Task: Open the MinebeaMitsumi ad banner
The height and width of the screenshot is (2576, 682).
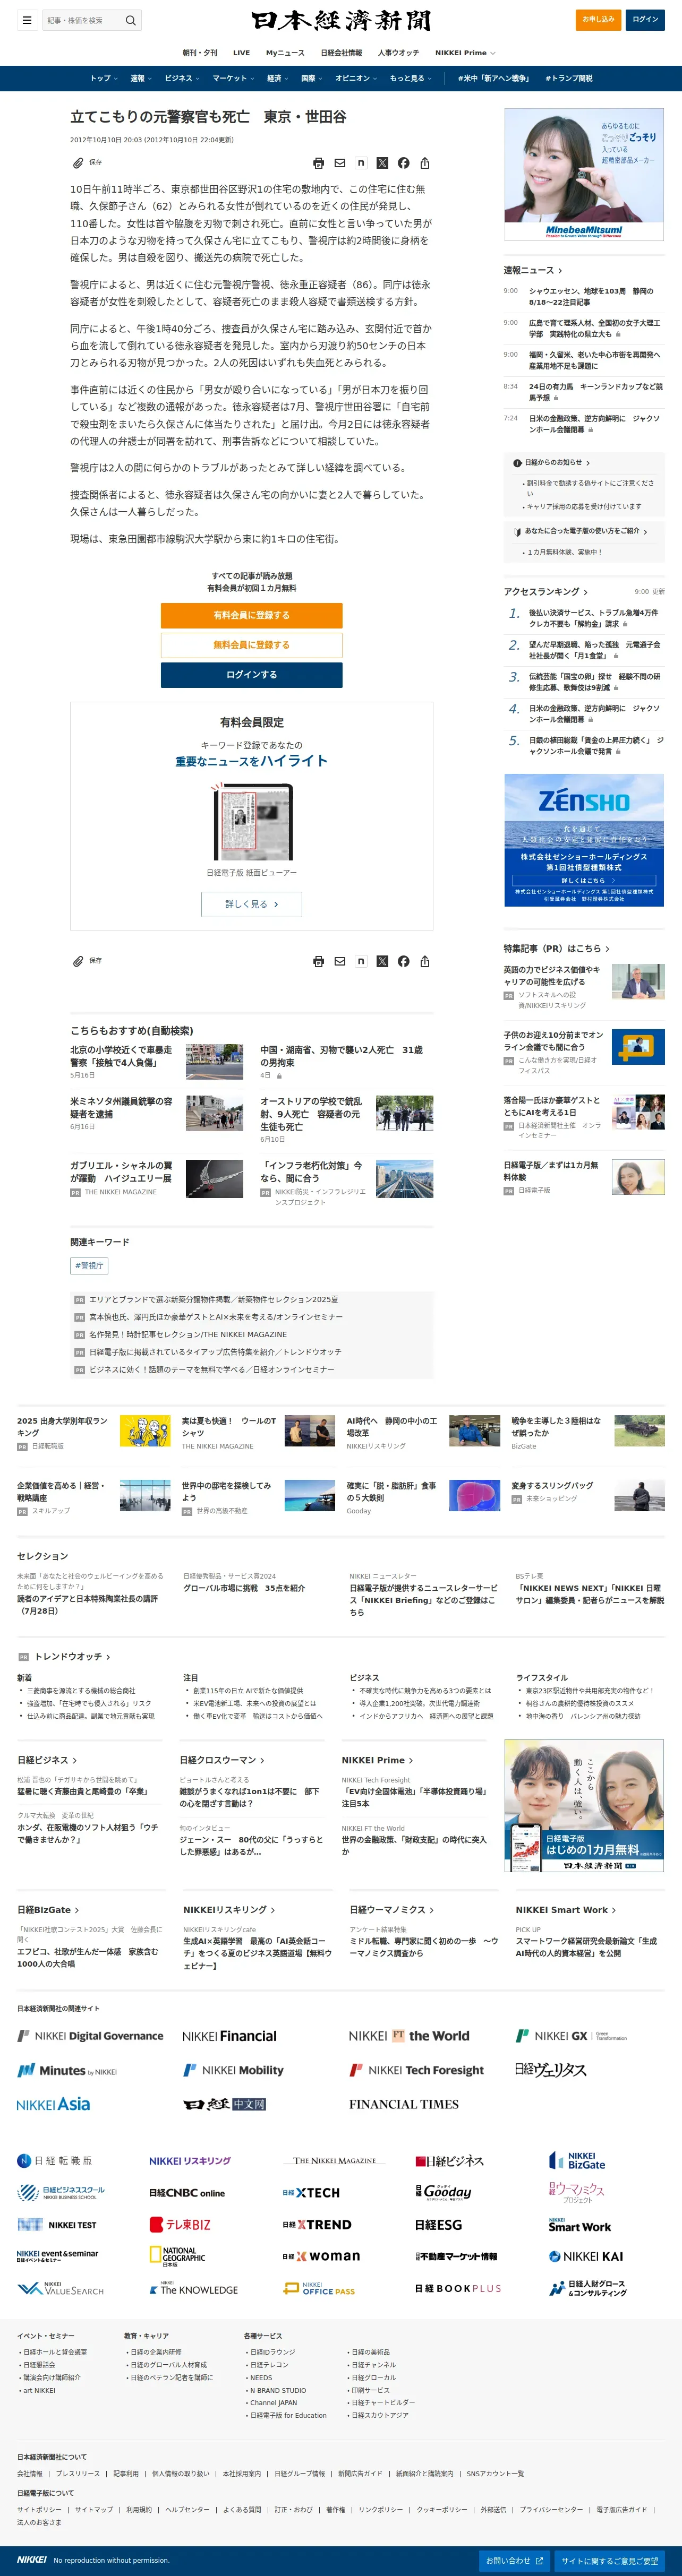Action: coord(584,175)
